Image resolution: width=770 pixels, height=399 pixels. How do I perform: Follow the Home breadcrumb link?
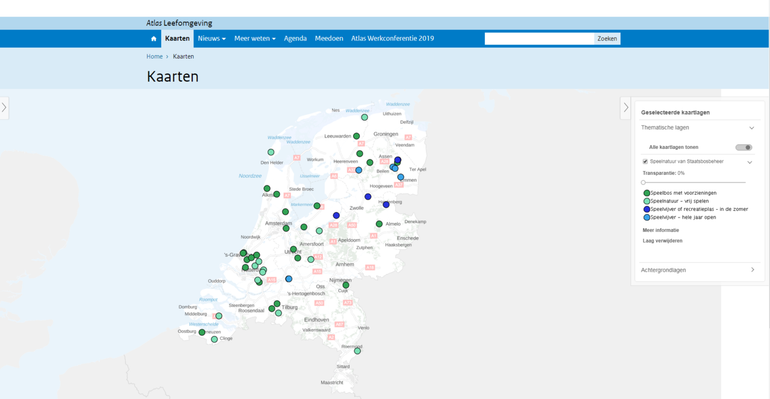[x=154, y=56]
